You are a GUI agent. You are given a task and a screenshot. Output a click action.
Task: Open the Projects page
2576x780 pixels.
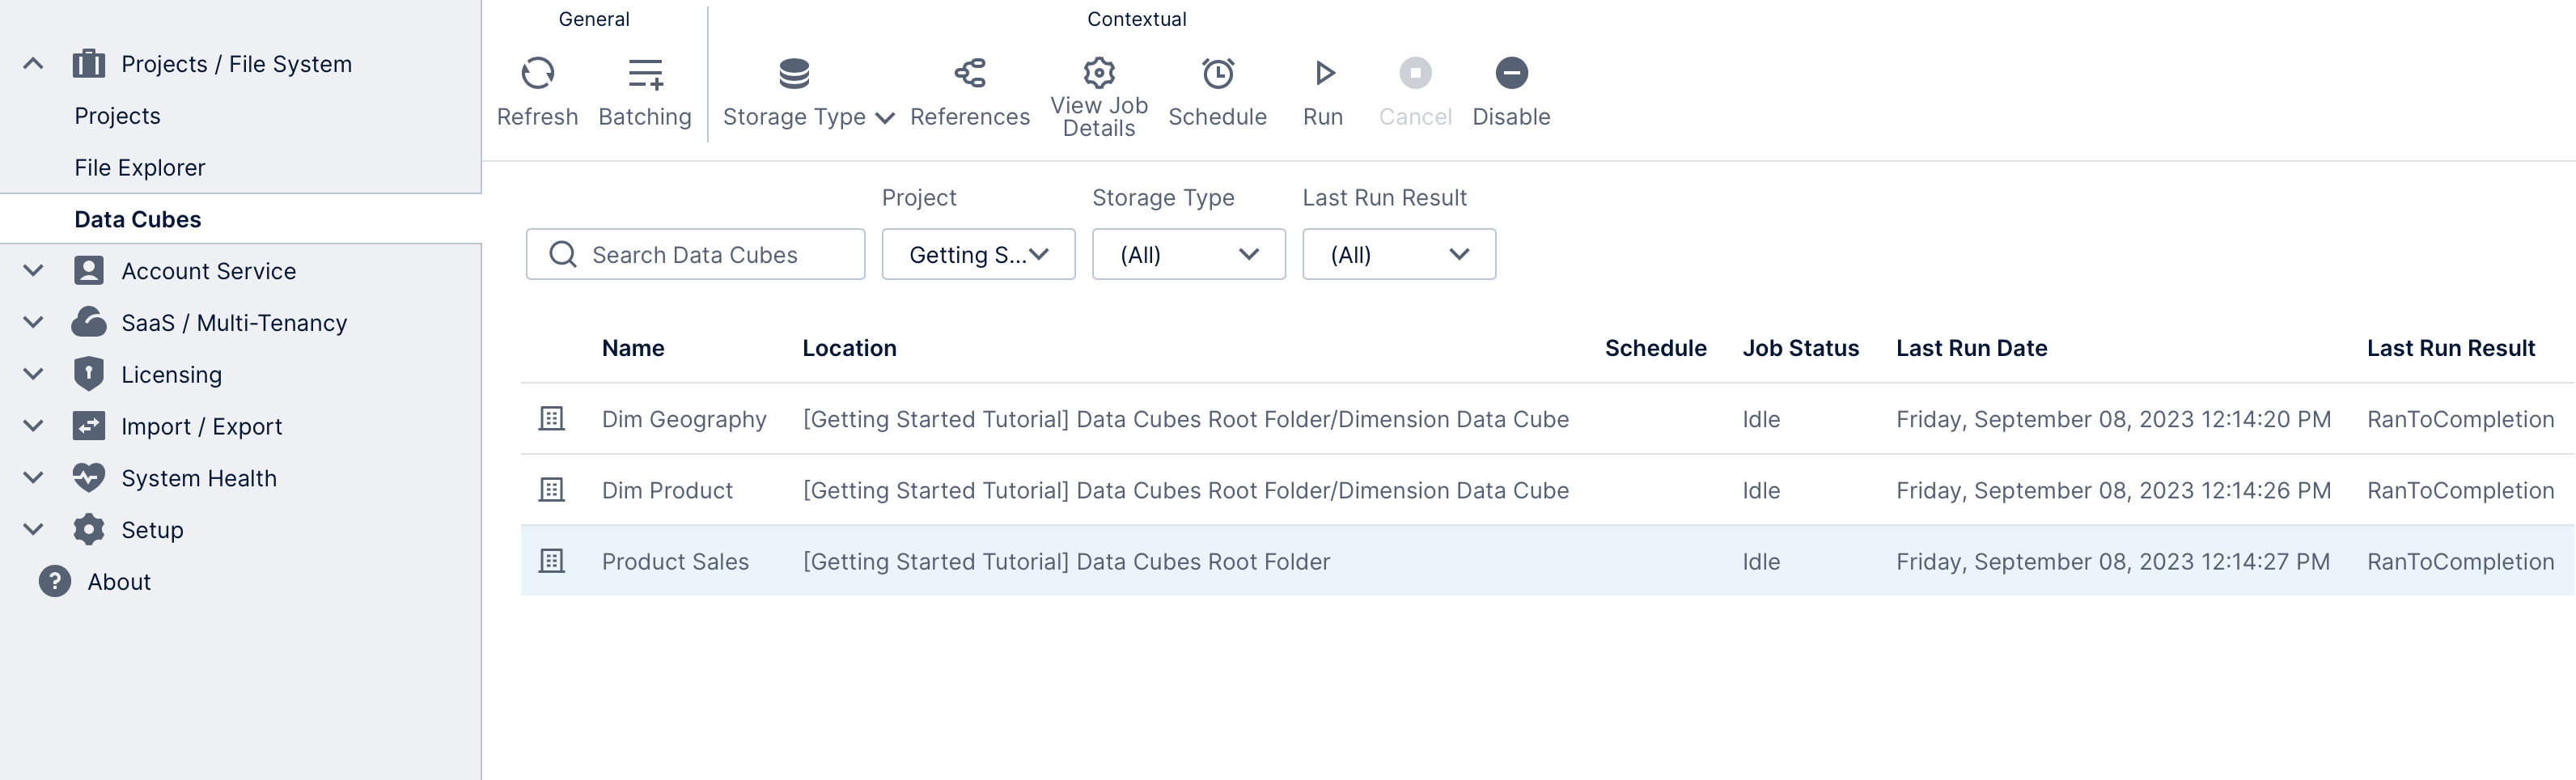click(x=116, y=115)
